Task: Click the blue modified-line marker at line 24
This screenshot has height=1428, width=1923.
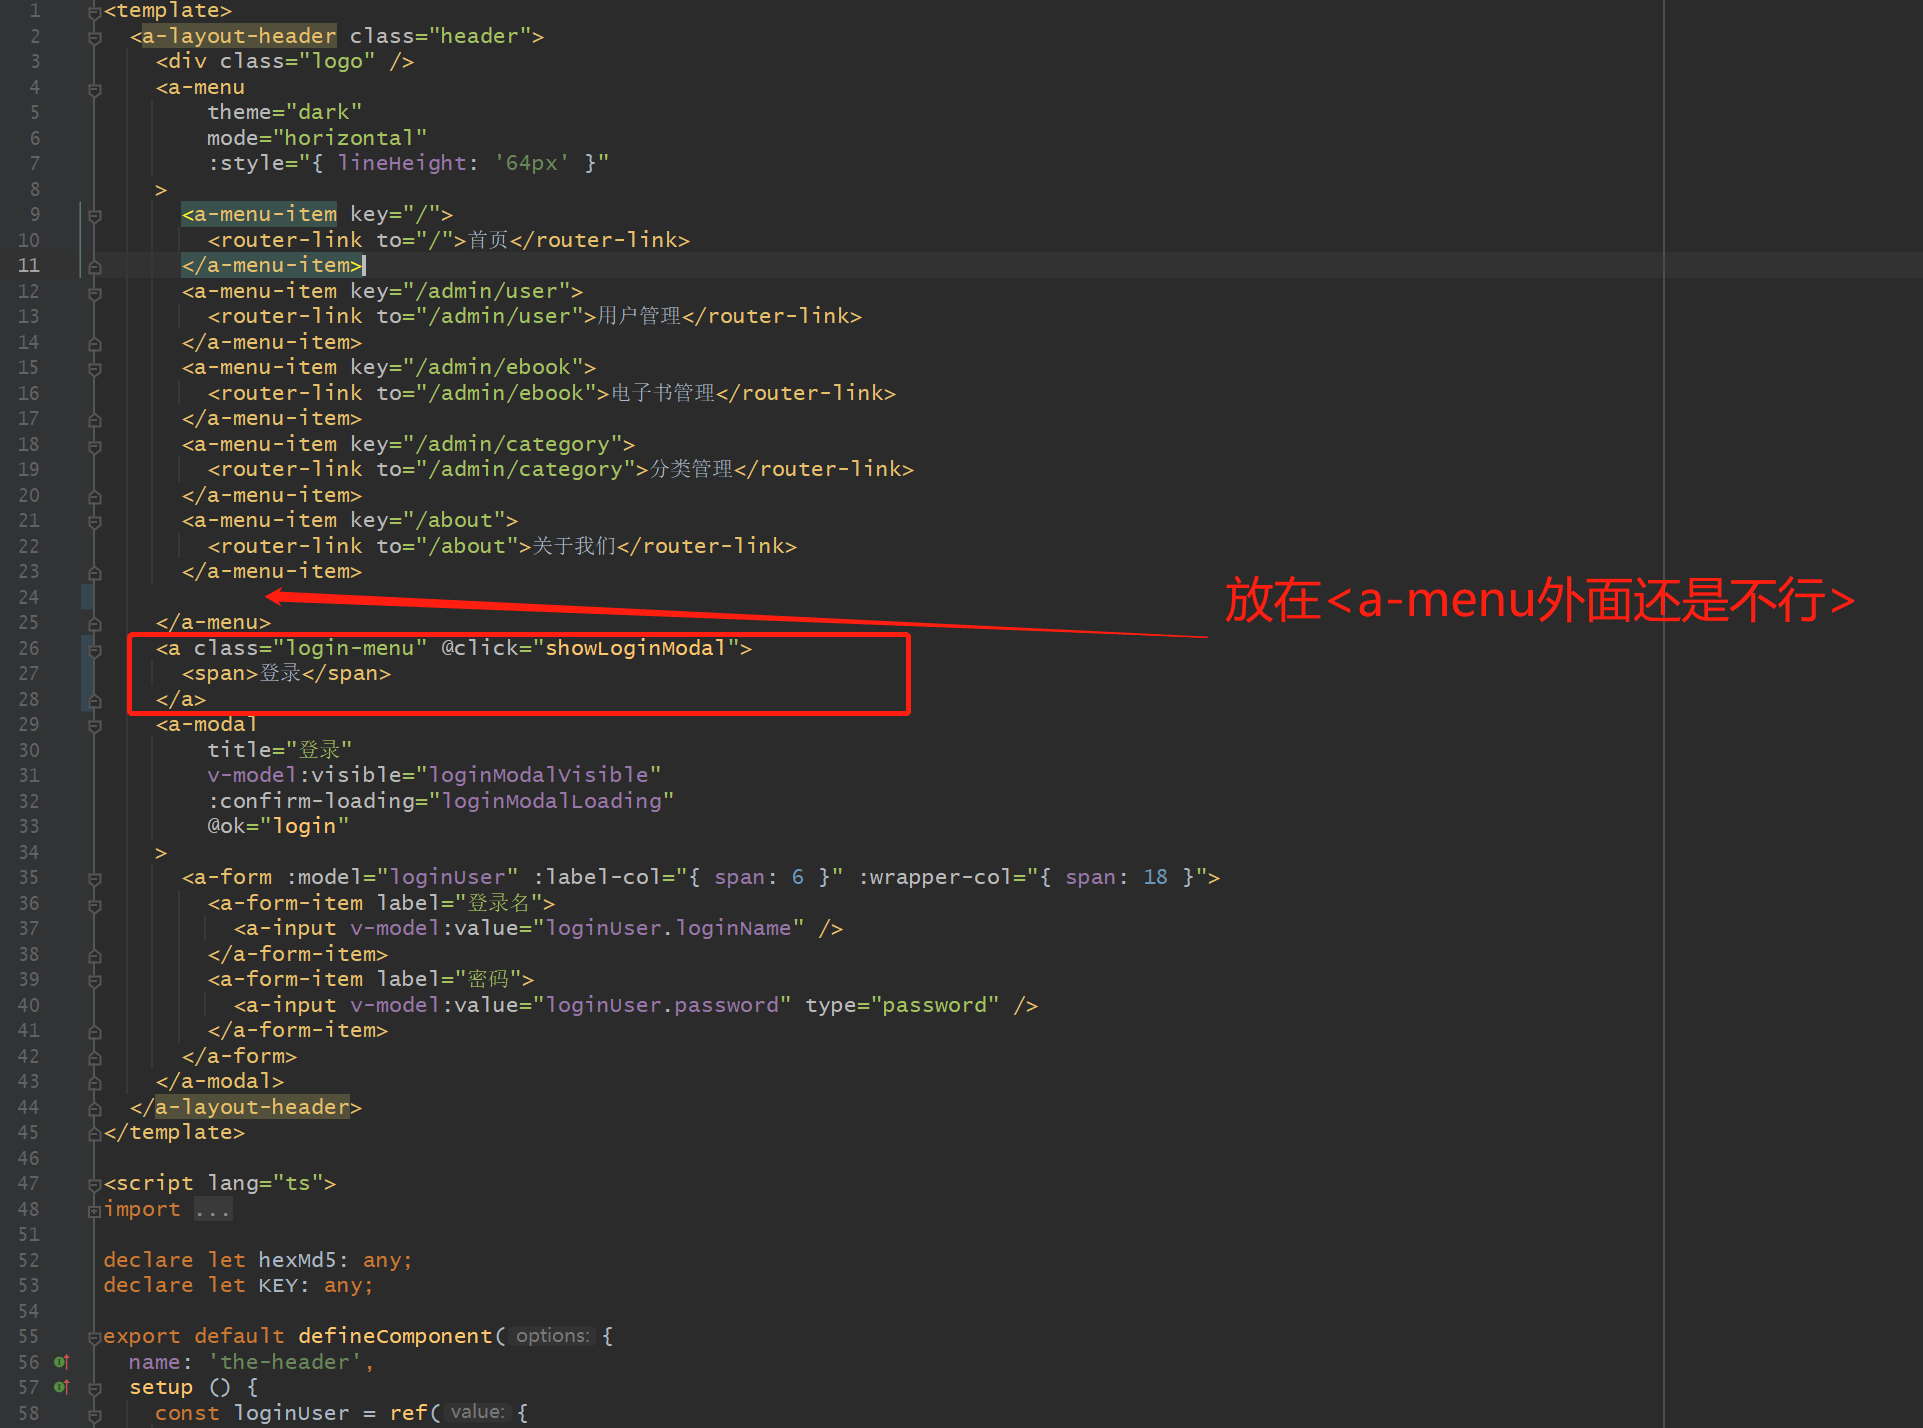Action: [87, 597]
